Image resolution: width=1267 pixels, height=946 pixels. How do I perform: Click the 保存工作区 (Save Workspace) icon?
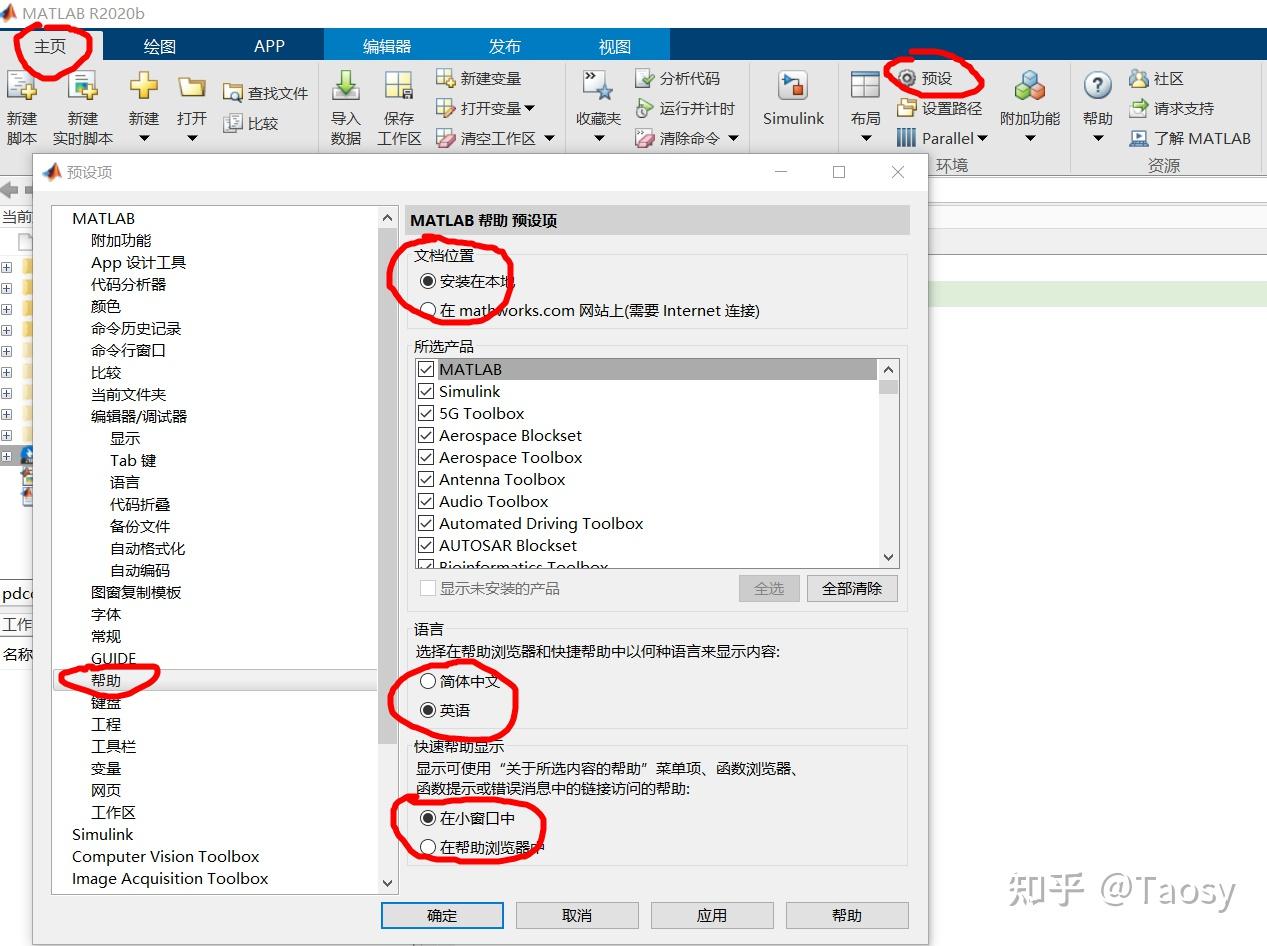(x=399, y=86)
